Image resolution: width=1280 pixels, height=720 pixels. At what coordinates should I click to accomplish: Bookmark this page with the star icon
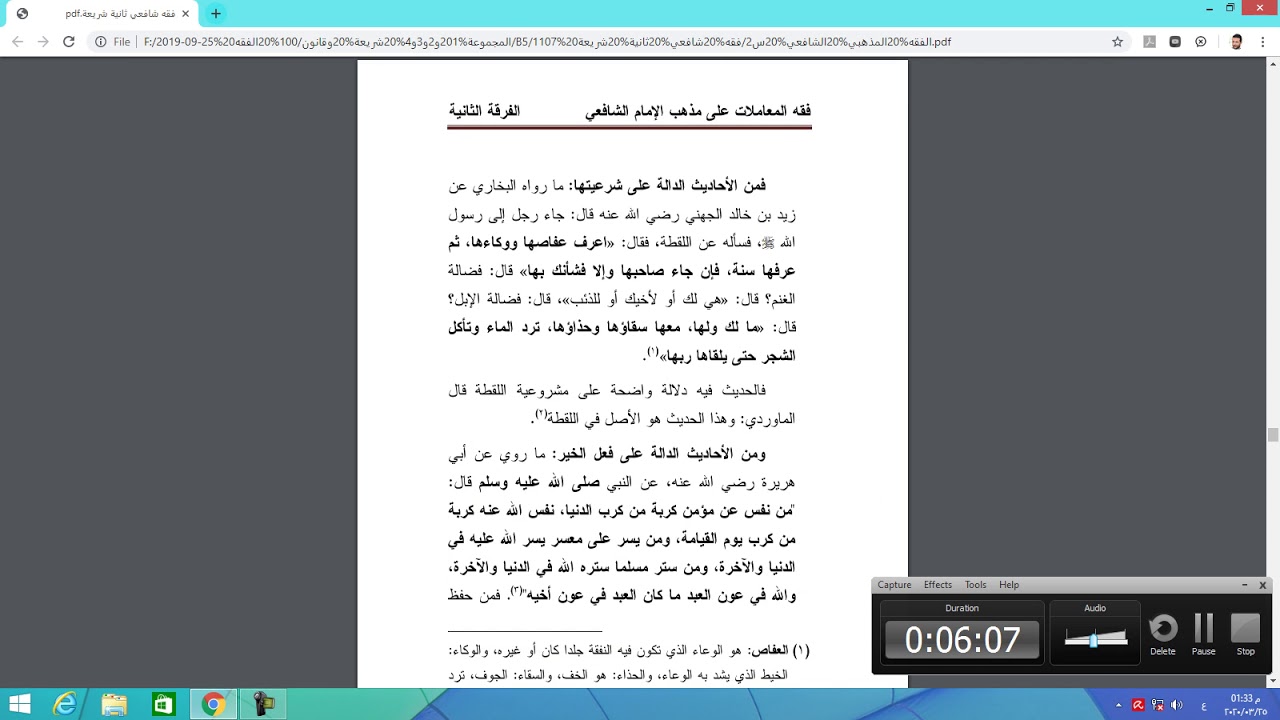click(x=1118, y=42)
